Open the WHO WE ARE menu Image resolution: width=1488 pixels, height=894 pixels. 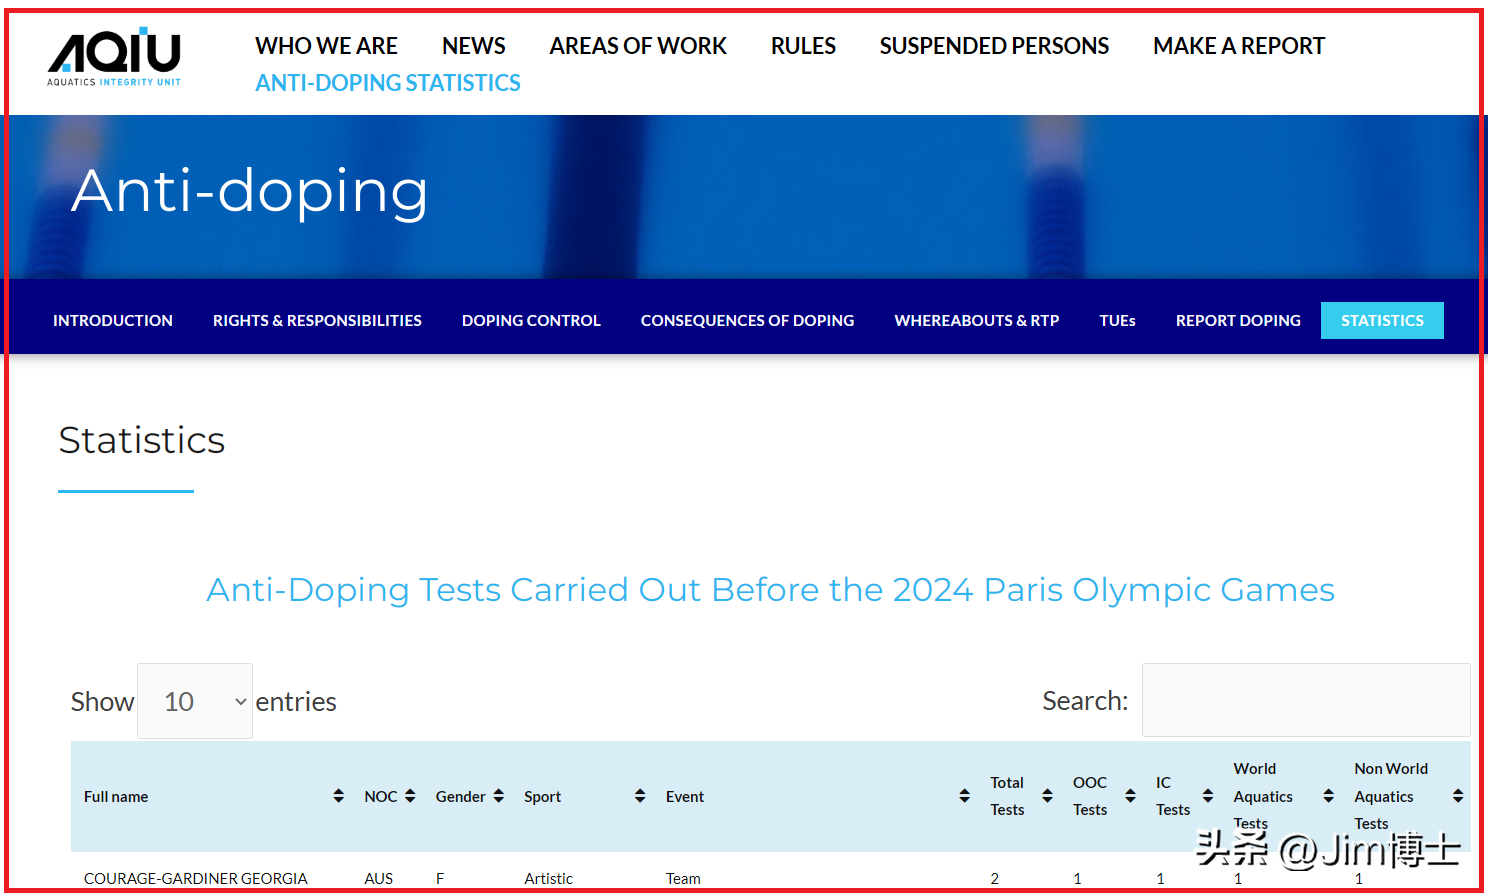[326, 46]
